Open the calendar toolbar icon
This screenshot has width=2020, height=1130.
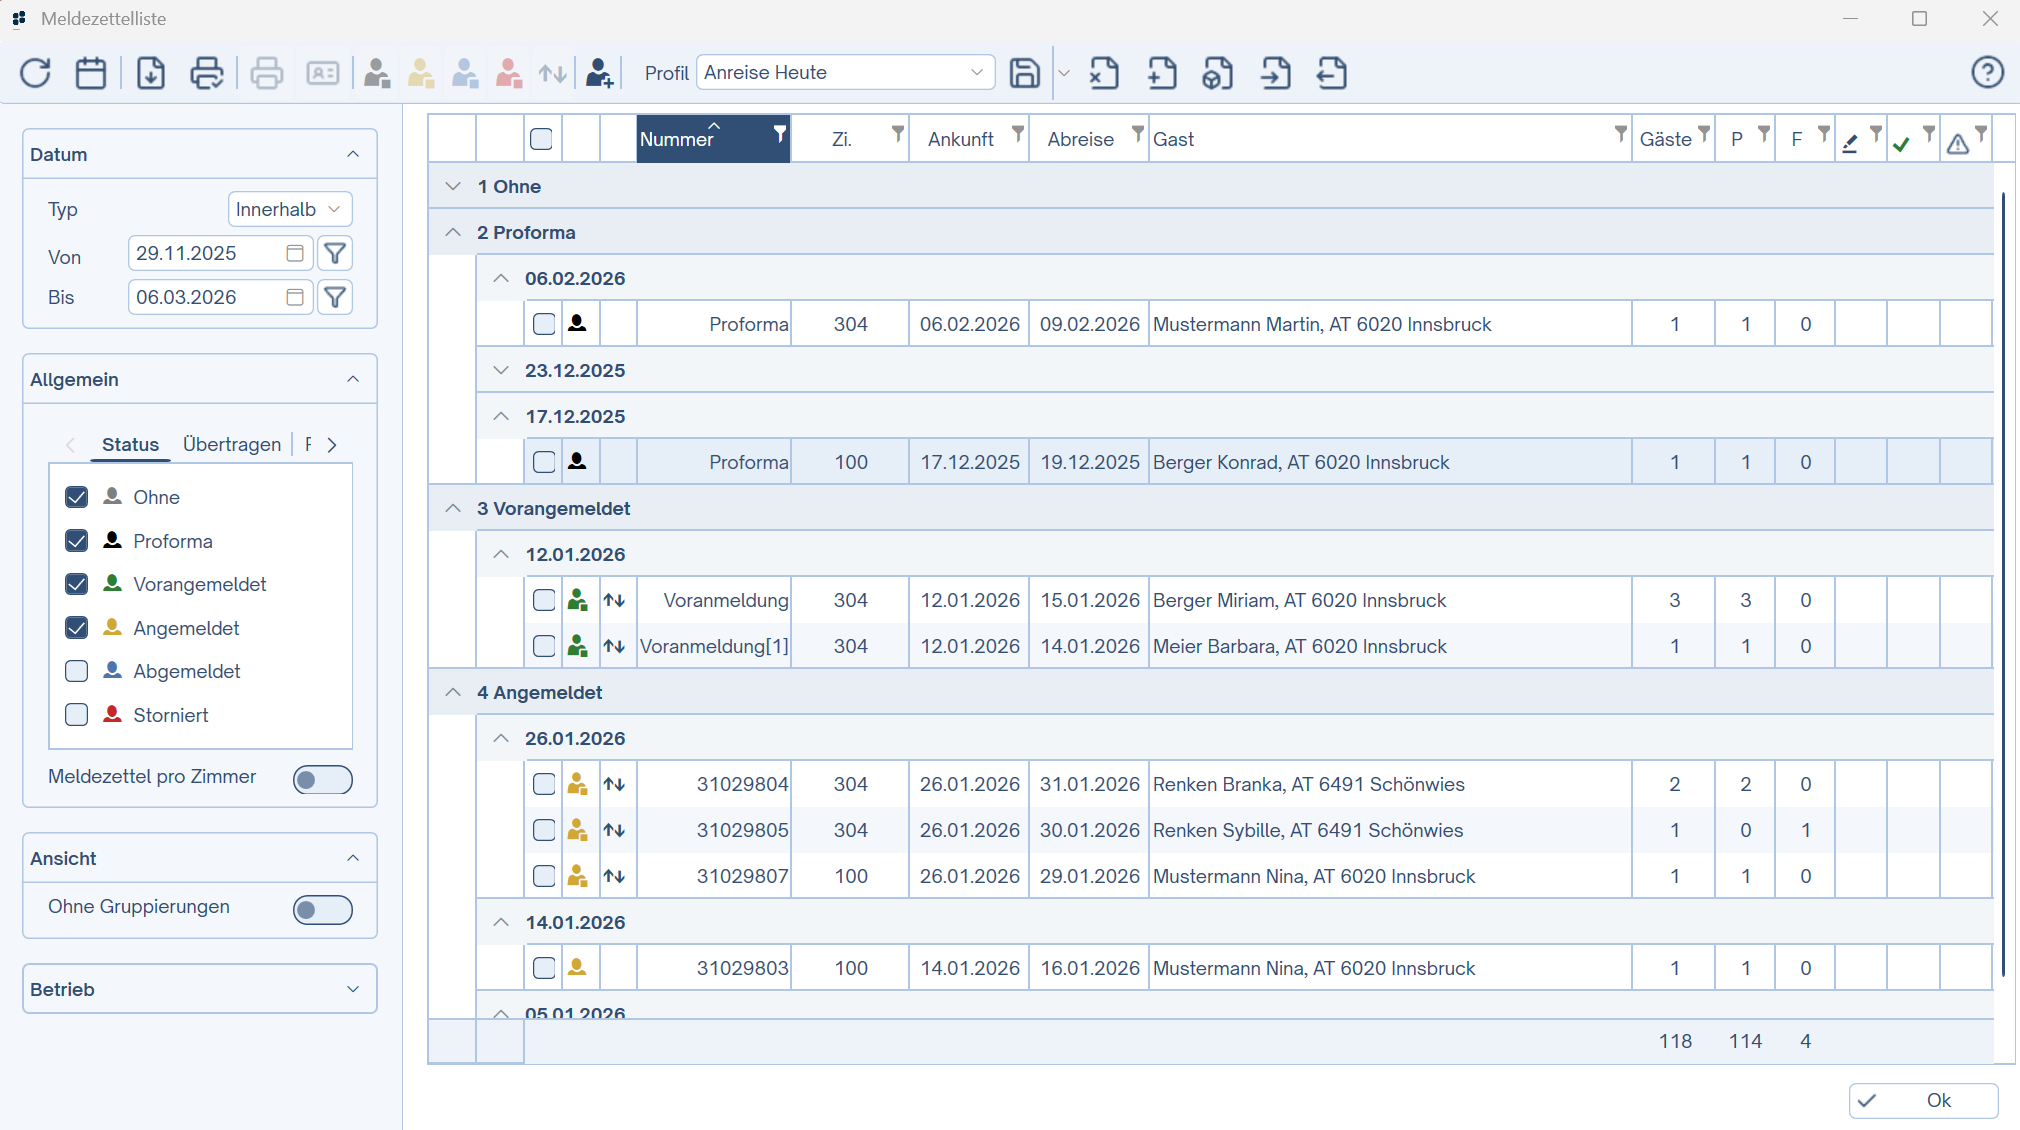(x=91, y=73)
